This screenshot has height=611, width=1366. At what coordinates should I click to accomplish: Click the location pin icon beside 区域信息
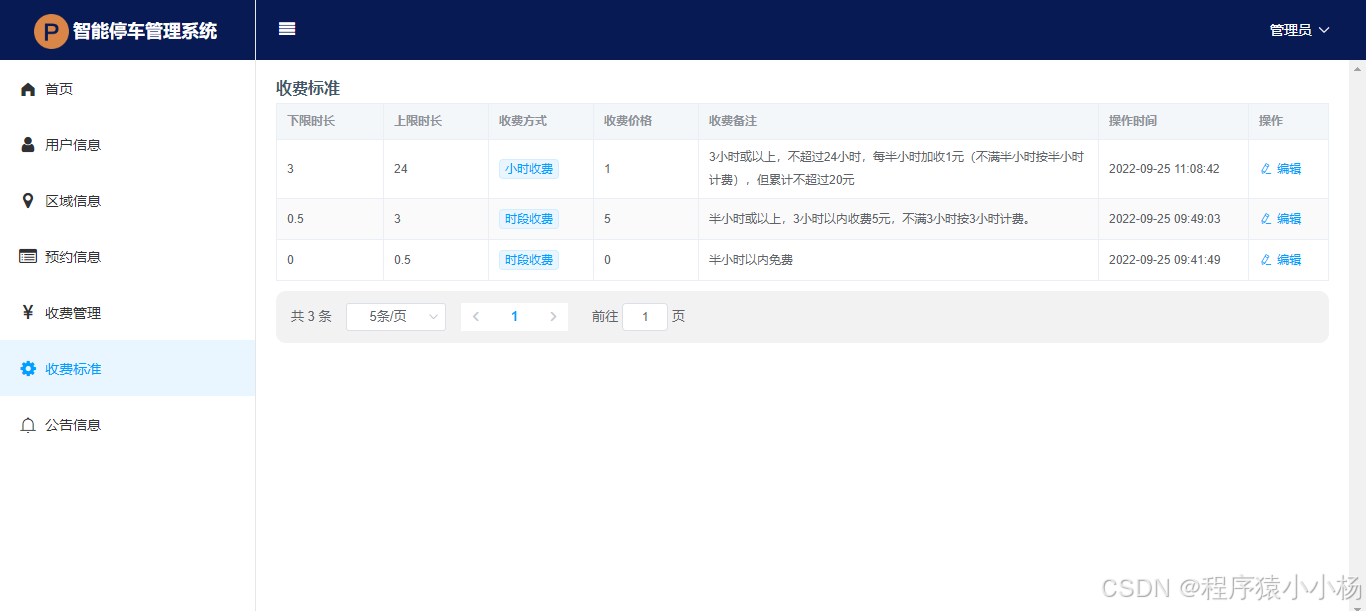point(28,201)
